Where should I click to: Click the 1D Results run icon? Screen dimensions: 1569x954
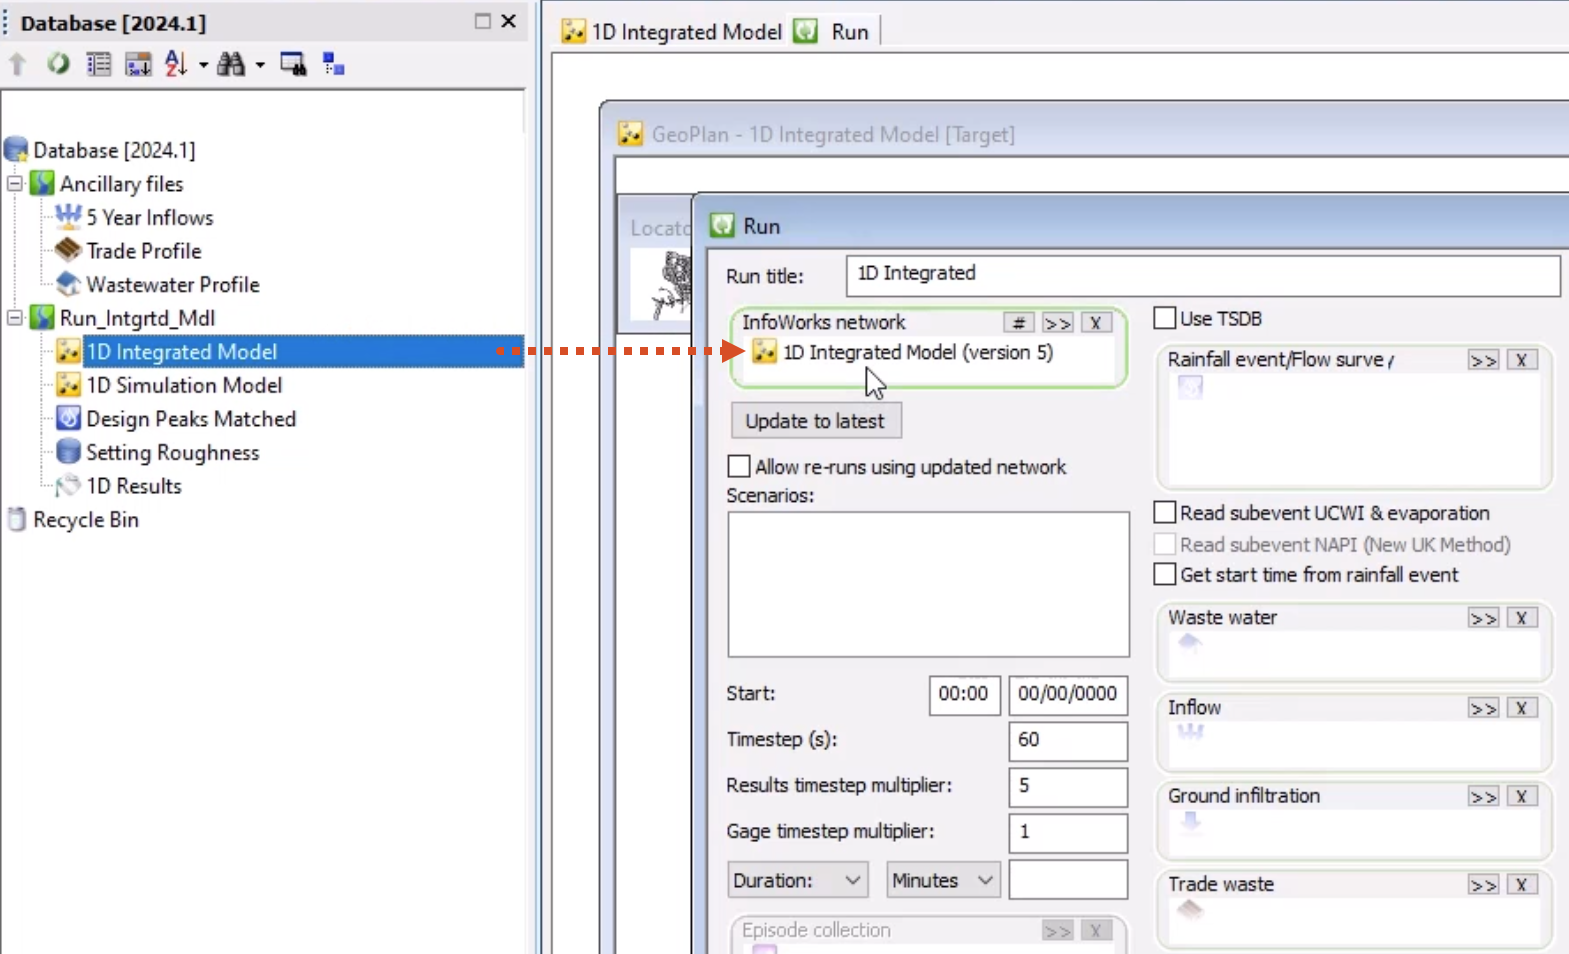(x=68, y=486)
